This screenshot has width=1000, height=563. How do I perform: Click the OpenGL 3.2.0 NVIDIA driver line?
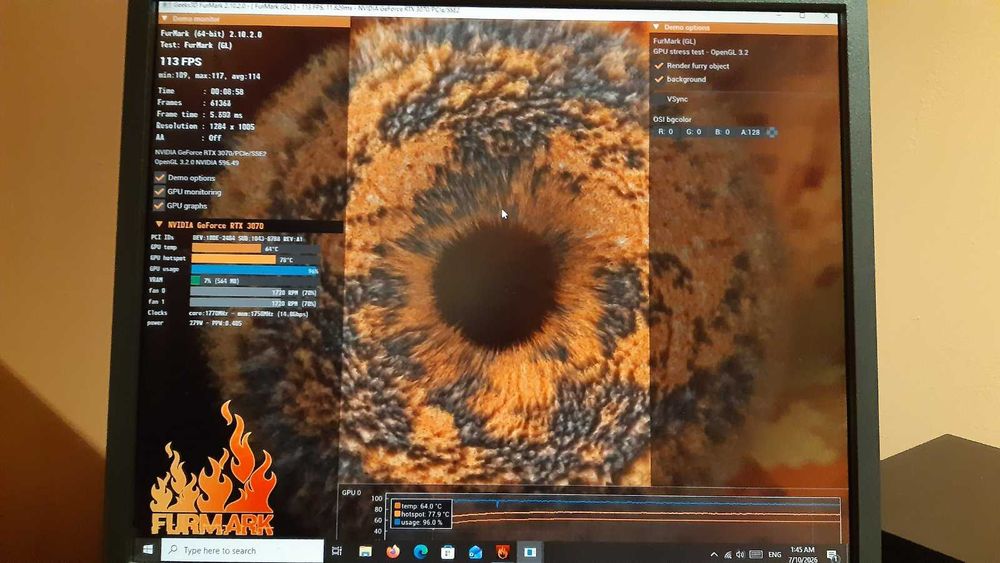tap(197, 163)
